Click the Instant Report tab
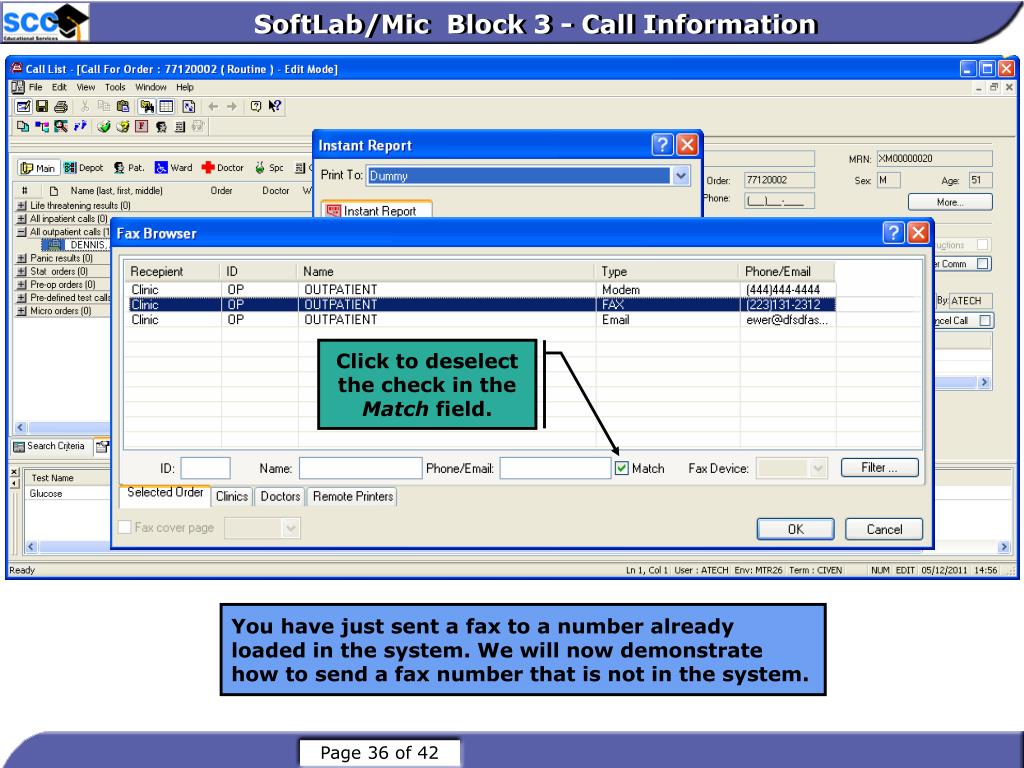Screen dimensions: 1024x768 [x=376, y=210]
